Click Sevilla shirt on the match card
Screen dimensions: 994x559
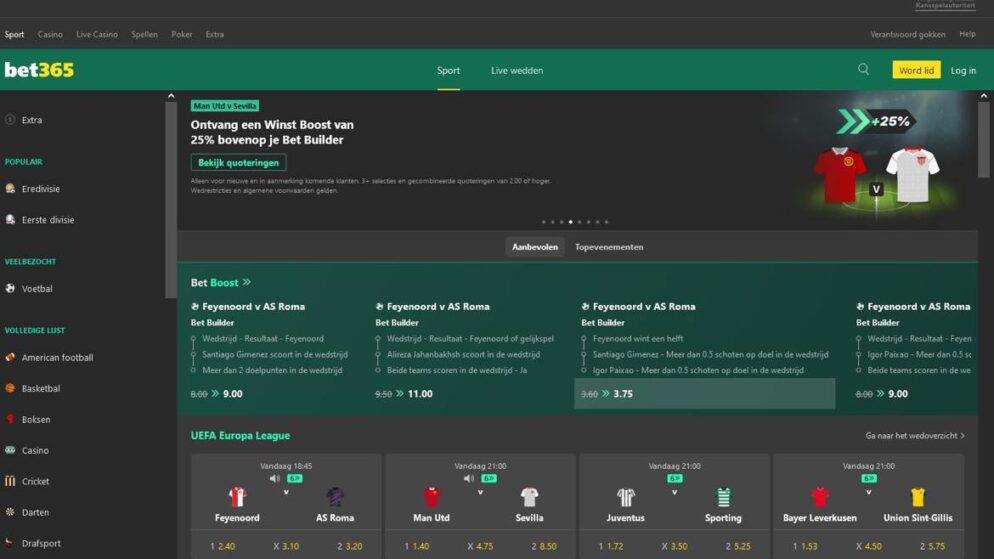click(x=529, y=497)
